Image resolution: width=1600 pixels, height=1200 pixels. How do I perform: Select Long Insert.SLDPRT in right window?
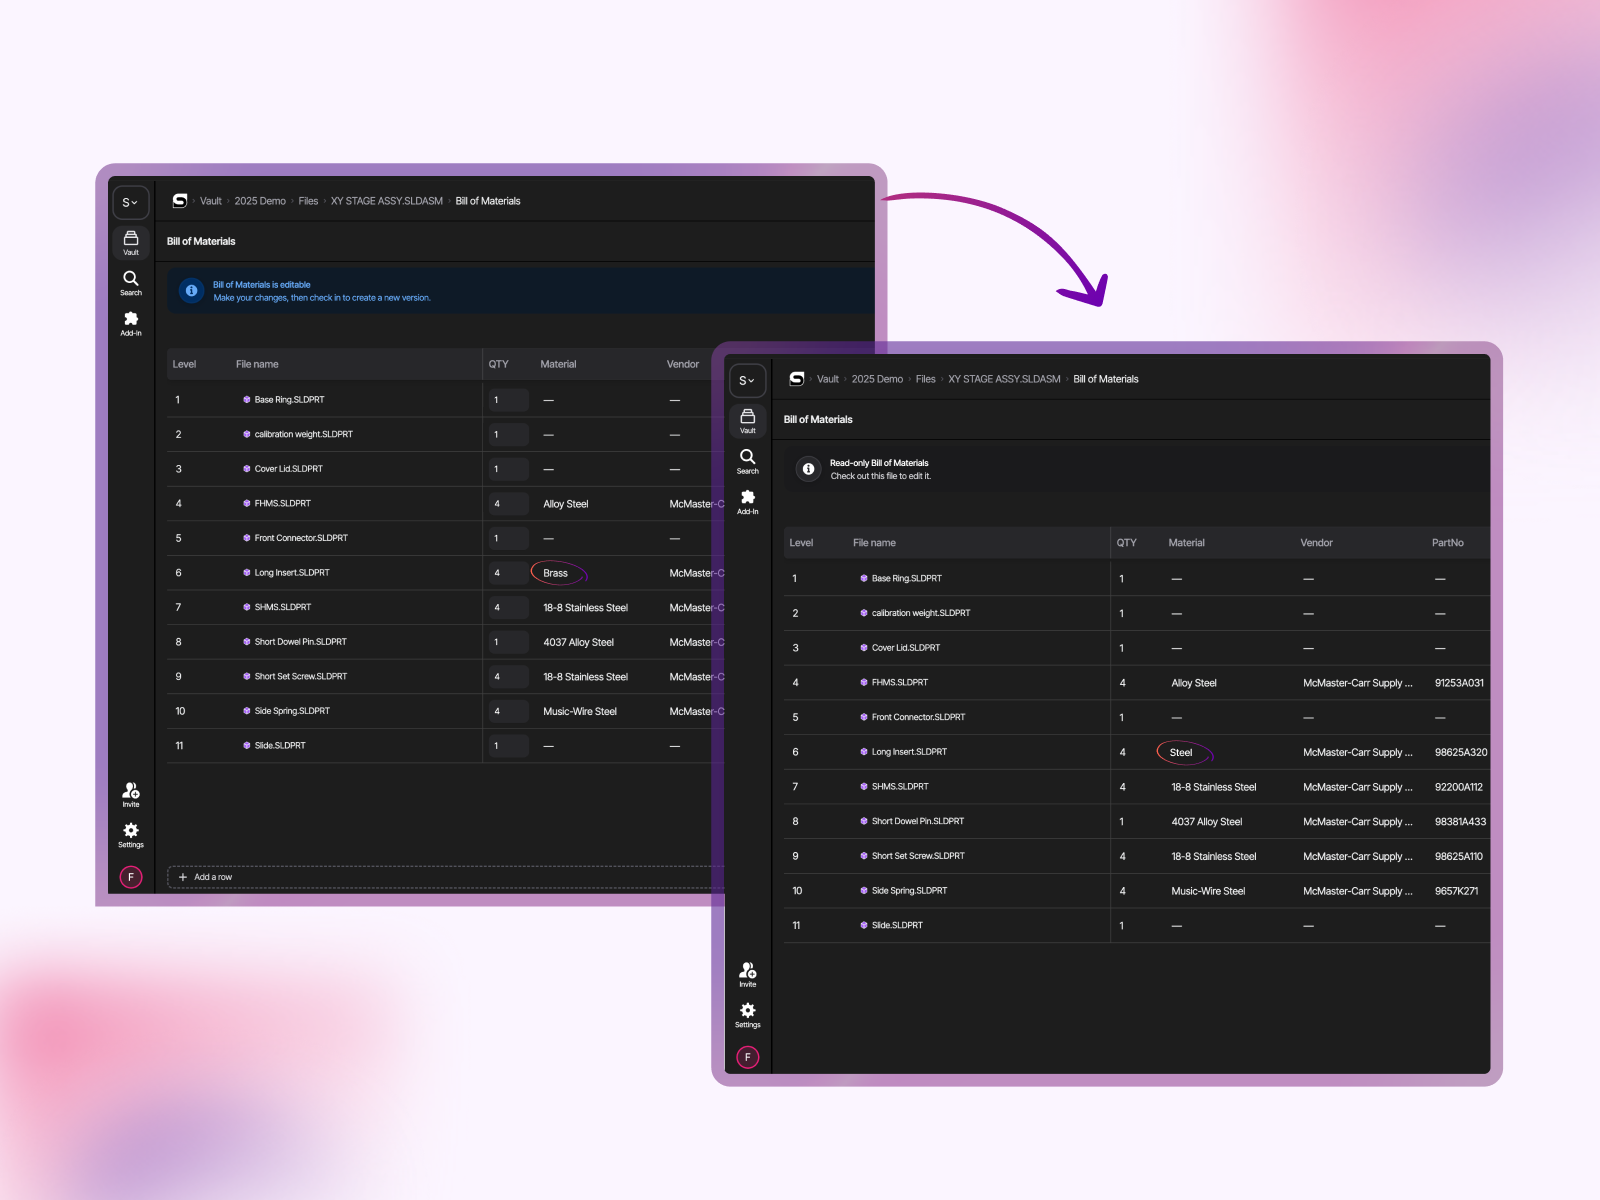click(x=909, y=752)
